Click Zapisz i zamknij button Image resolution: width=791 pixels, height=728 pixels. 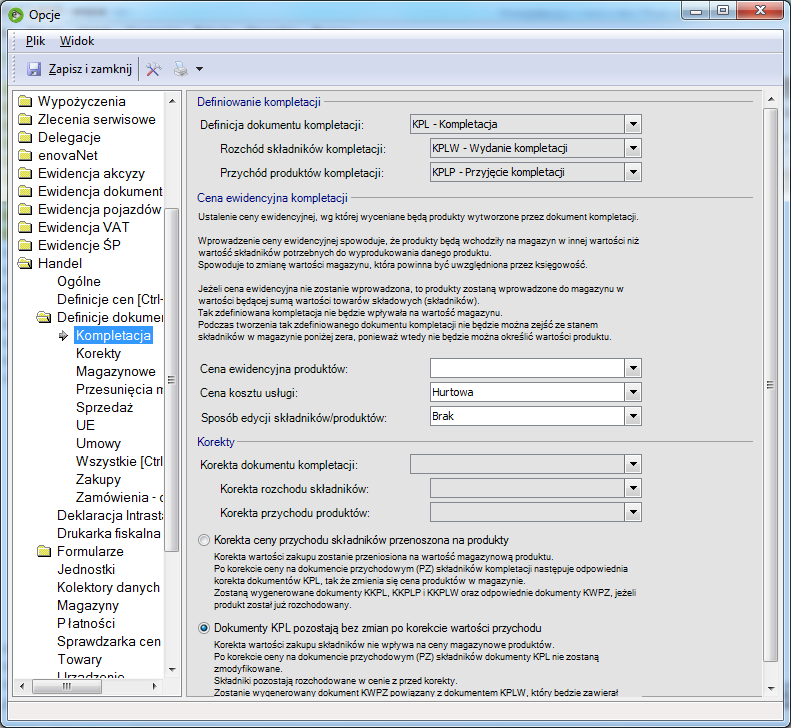[80, 69]
